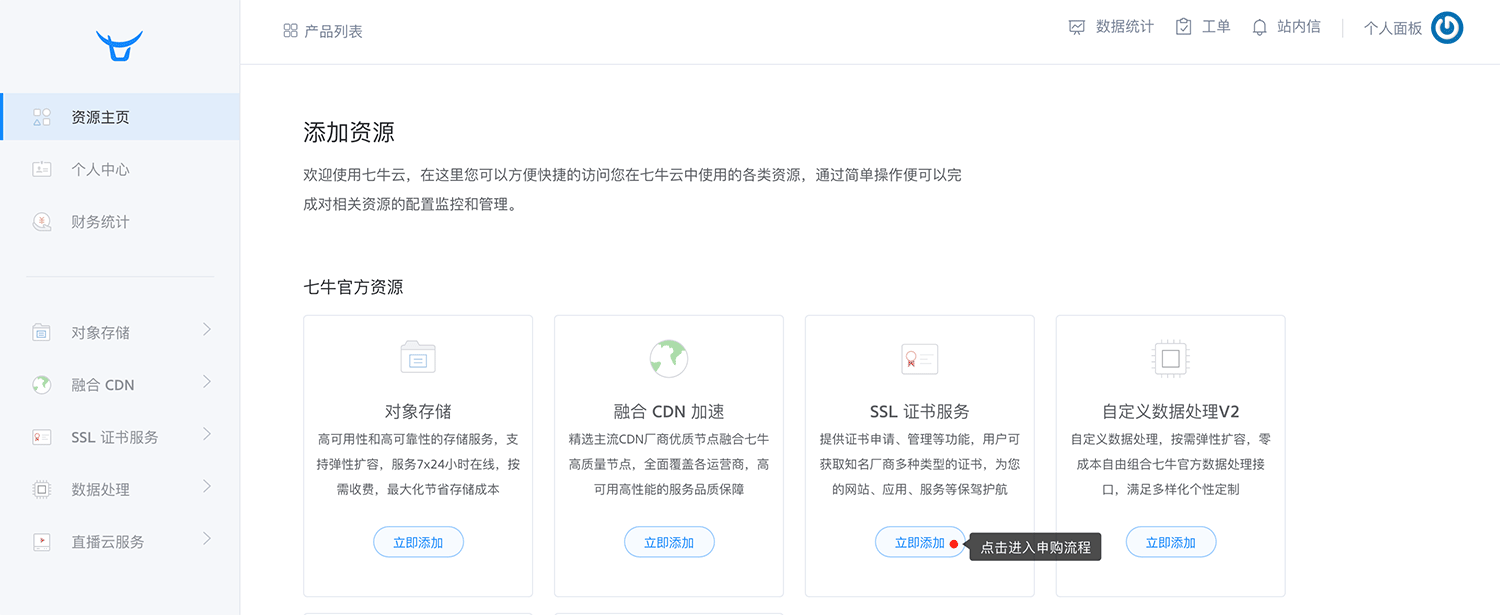Click the SSL certificate card icon
This screenshot has width=1500, height=615.
[919, 357]
